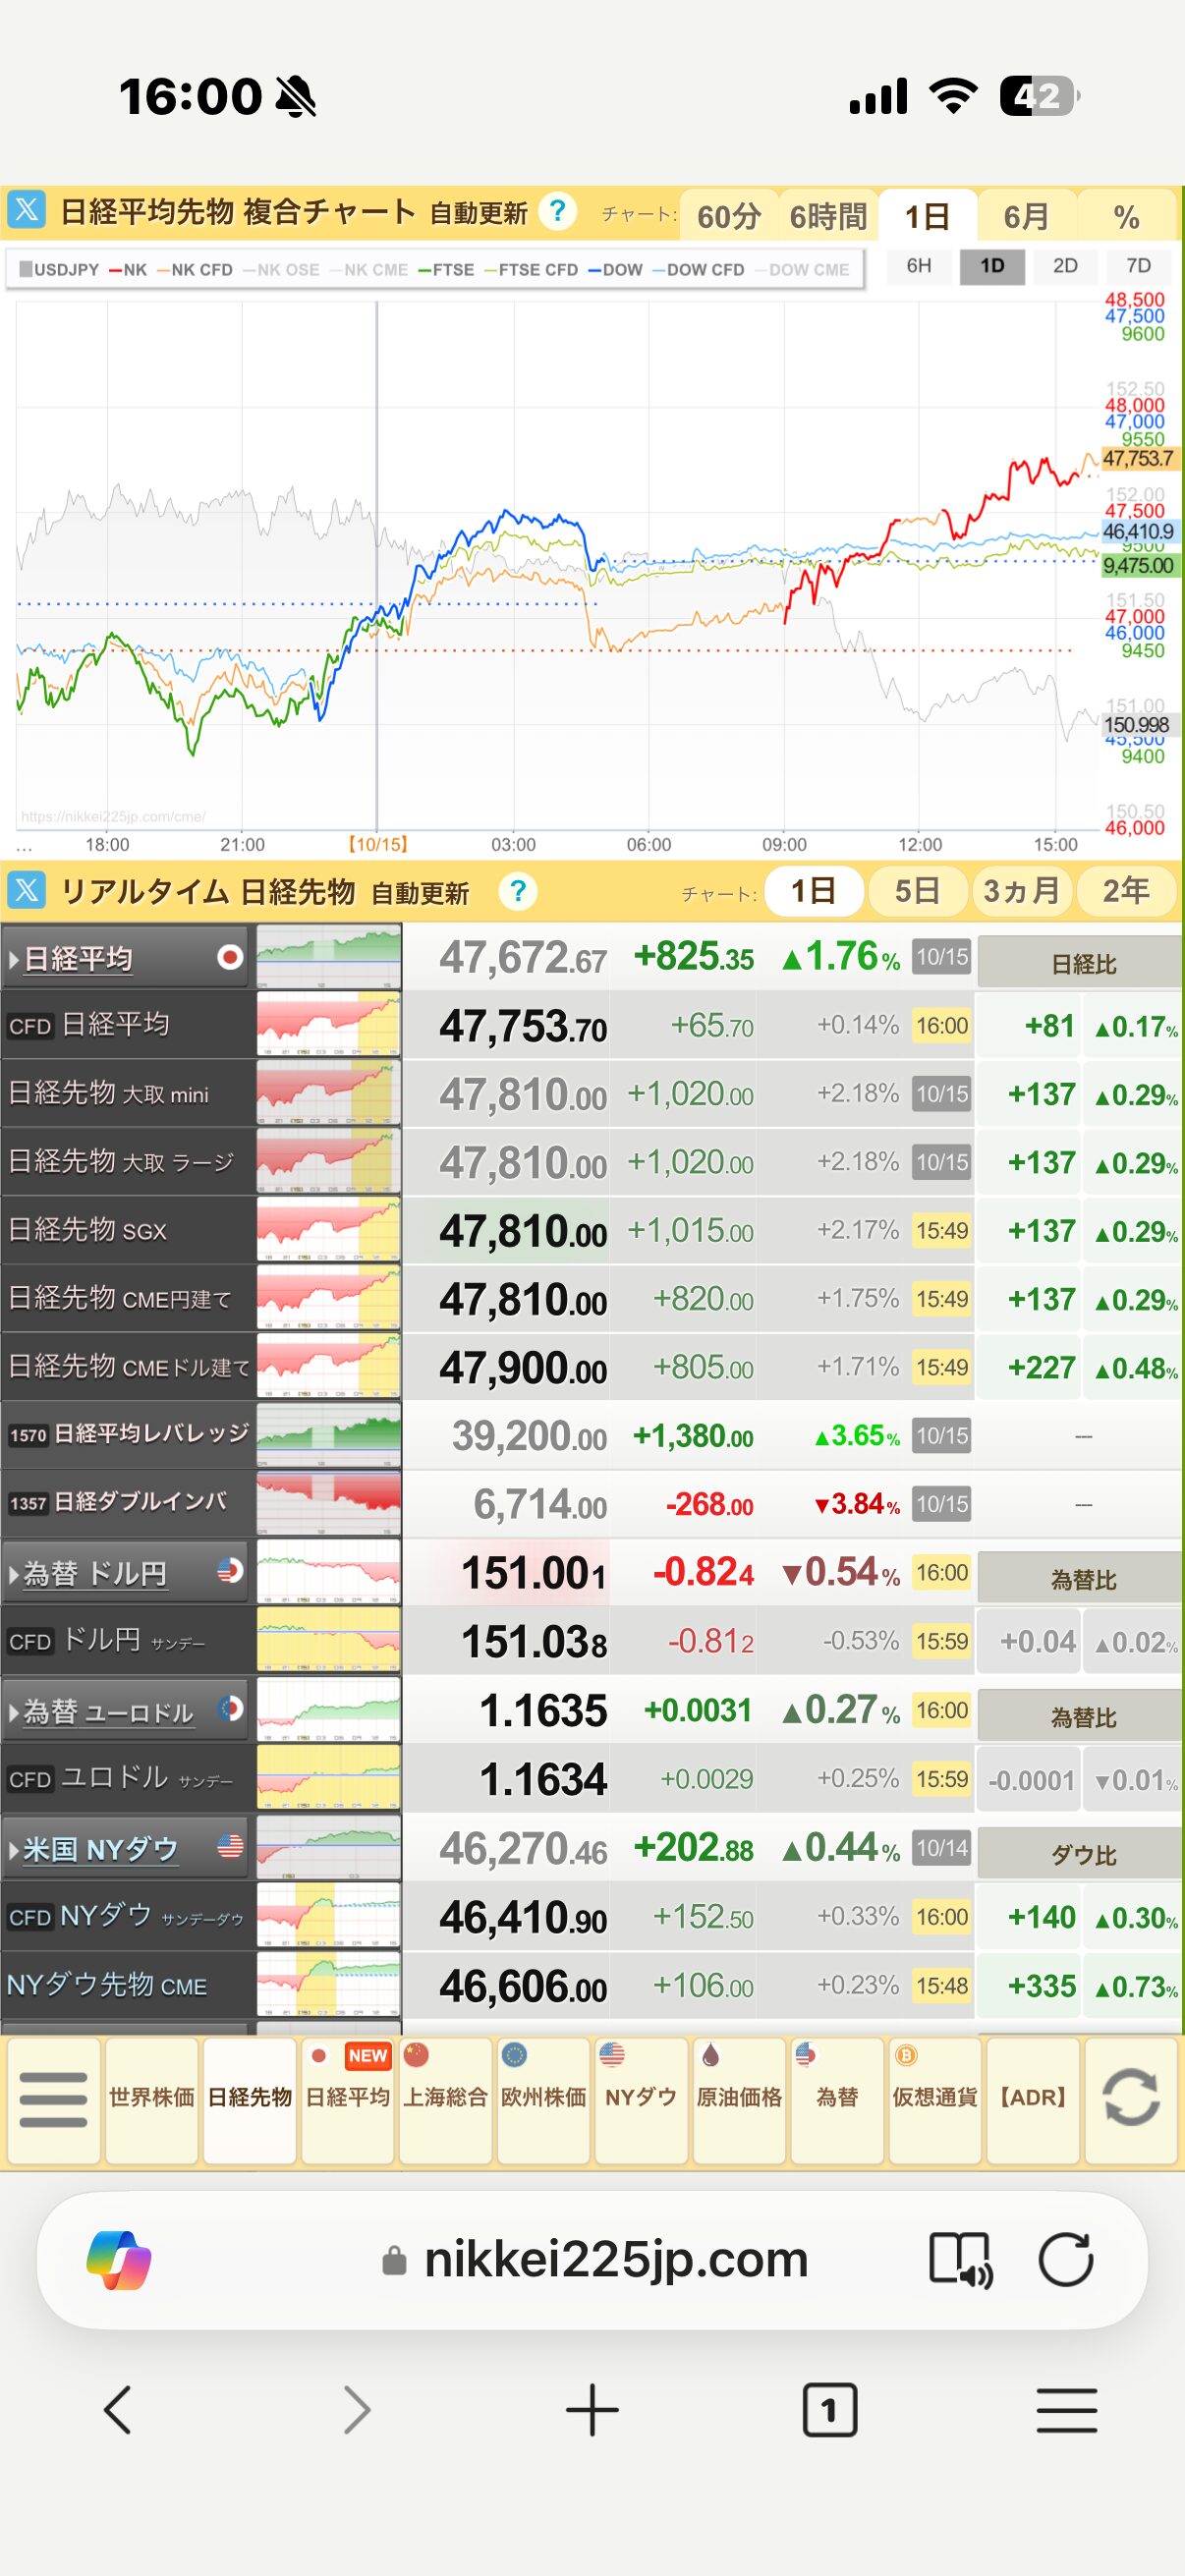1185x2576 pixels.
Task: Tap the browser reload icon in the address bar
Action: point(1066,2259)
